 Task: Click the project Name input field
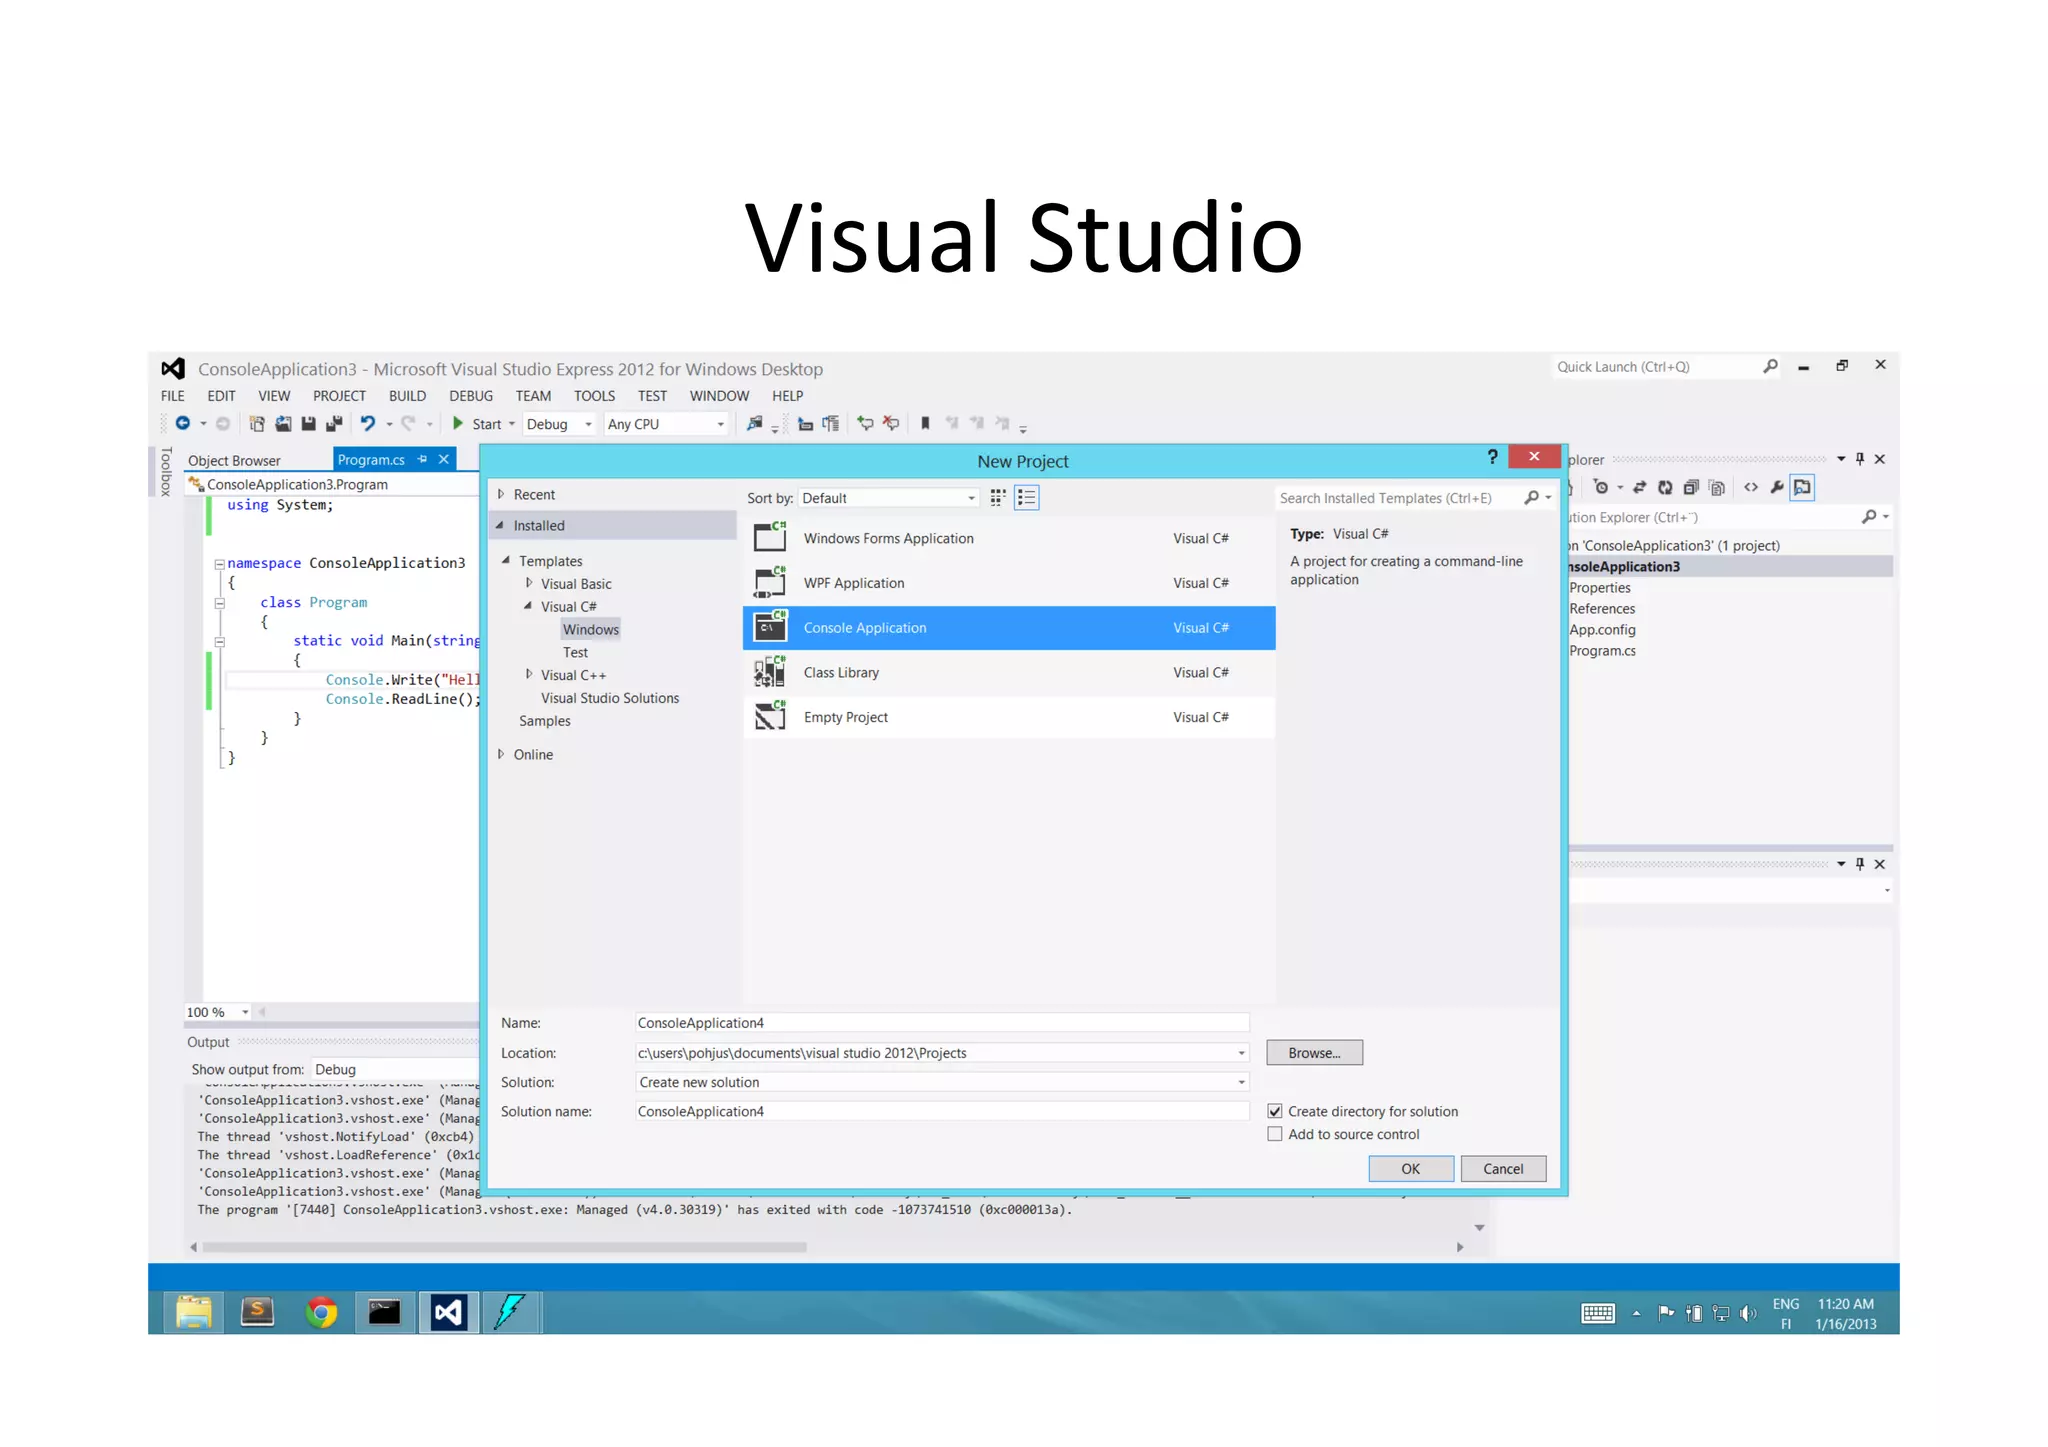[x=941, y=1023]
